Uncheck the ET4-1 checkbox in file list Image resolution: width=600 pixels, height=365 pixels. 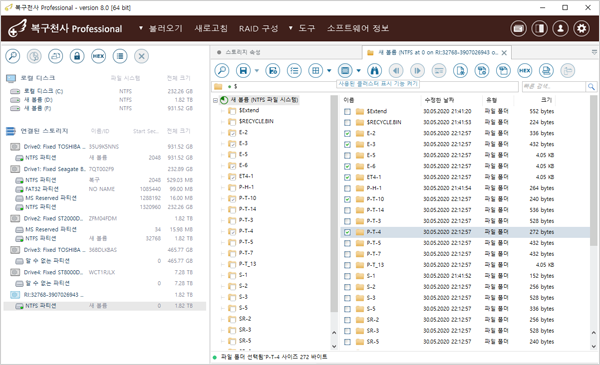347,177
